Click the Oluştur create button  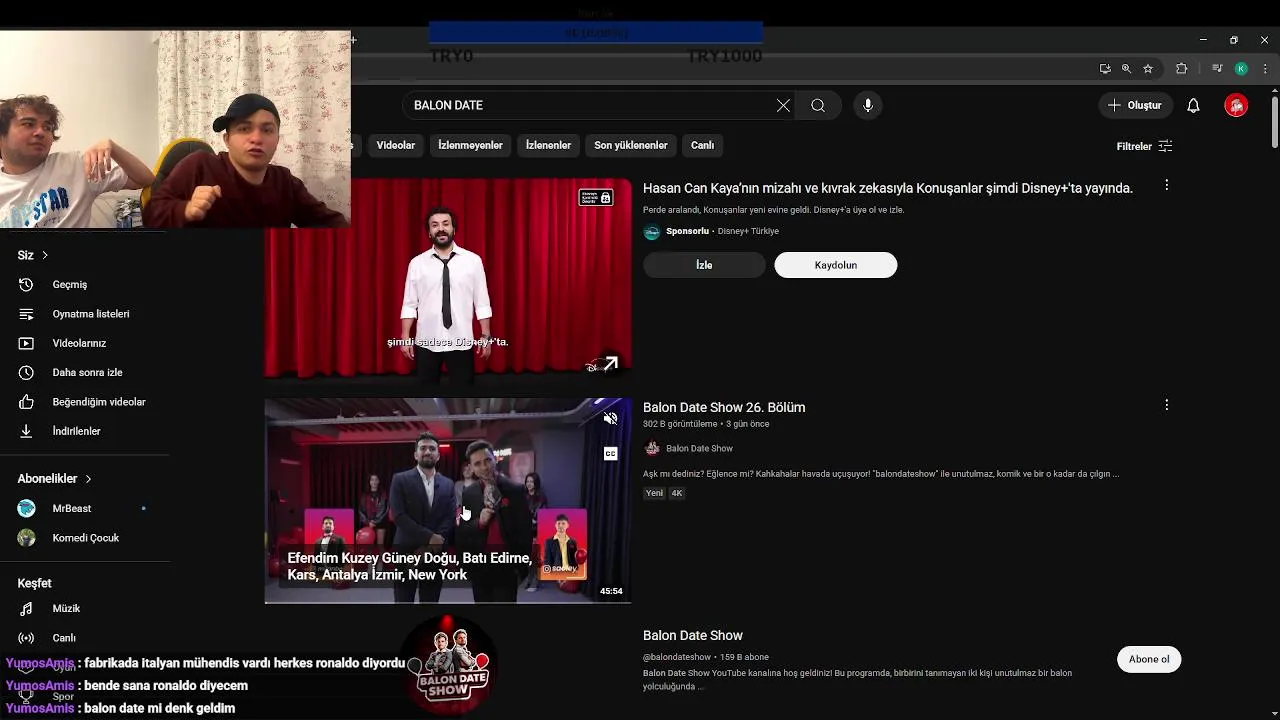pos(1135,105)
